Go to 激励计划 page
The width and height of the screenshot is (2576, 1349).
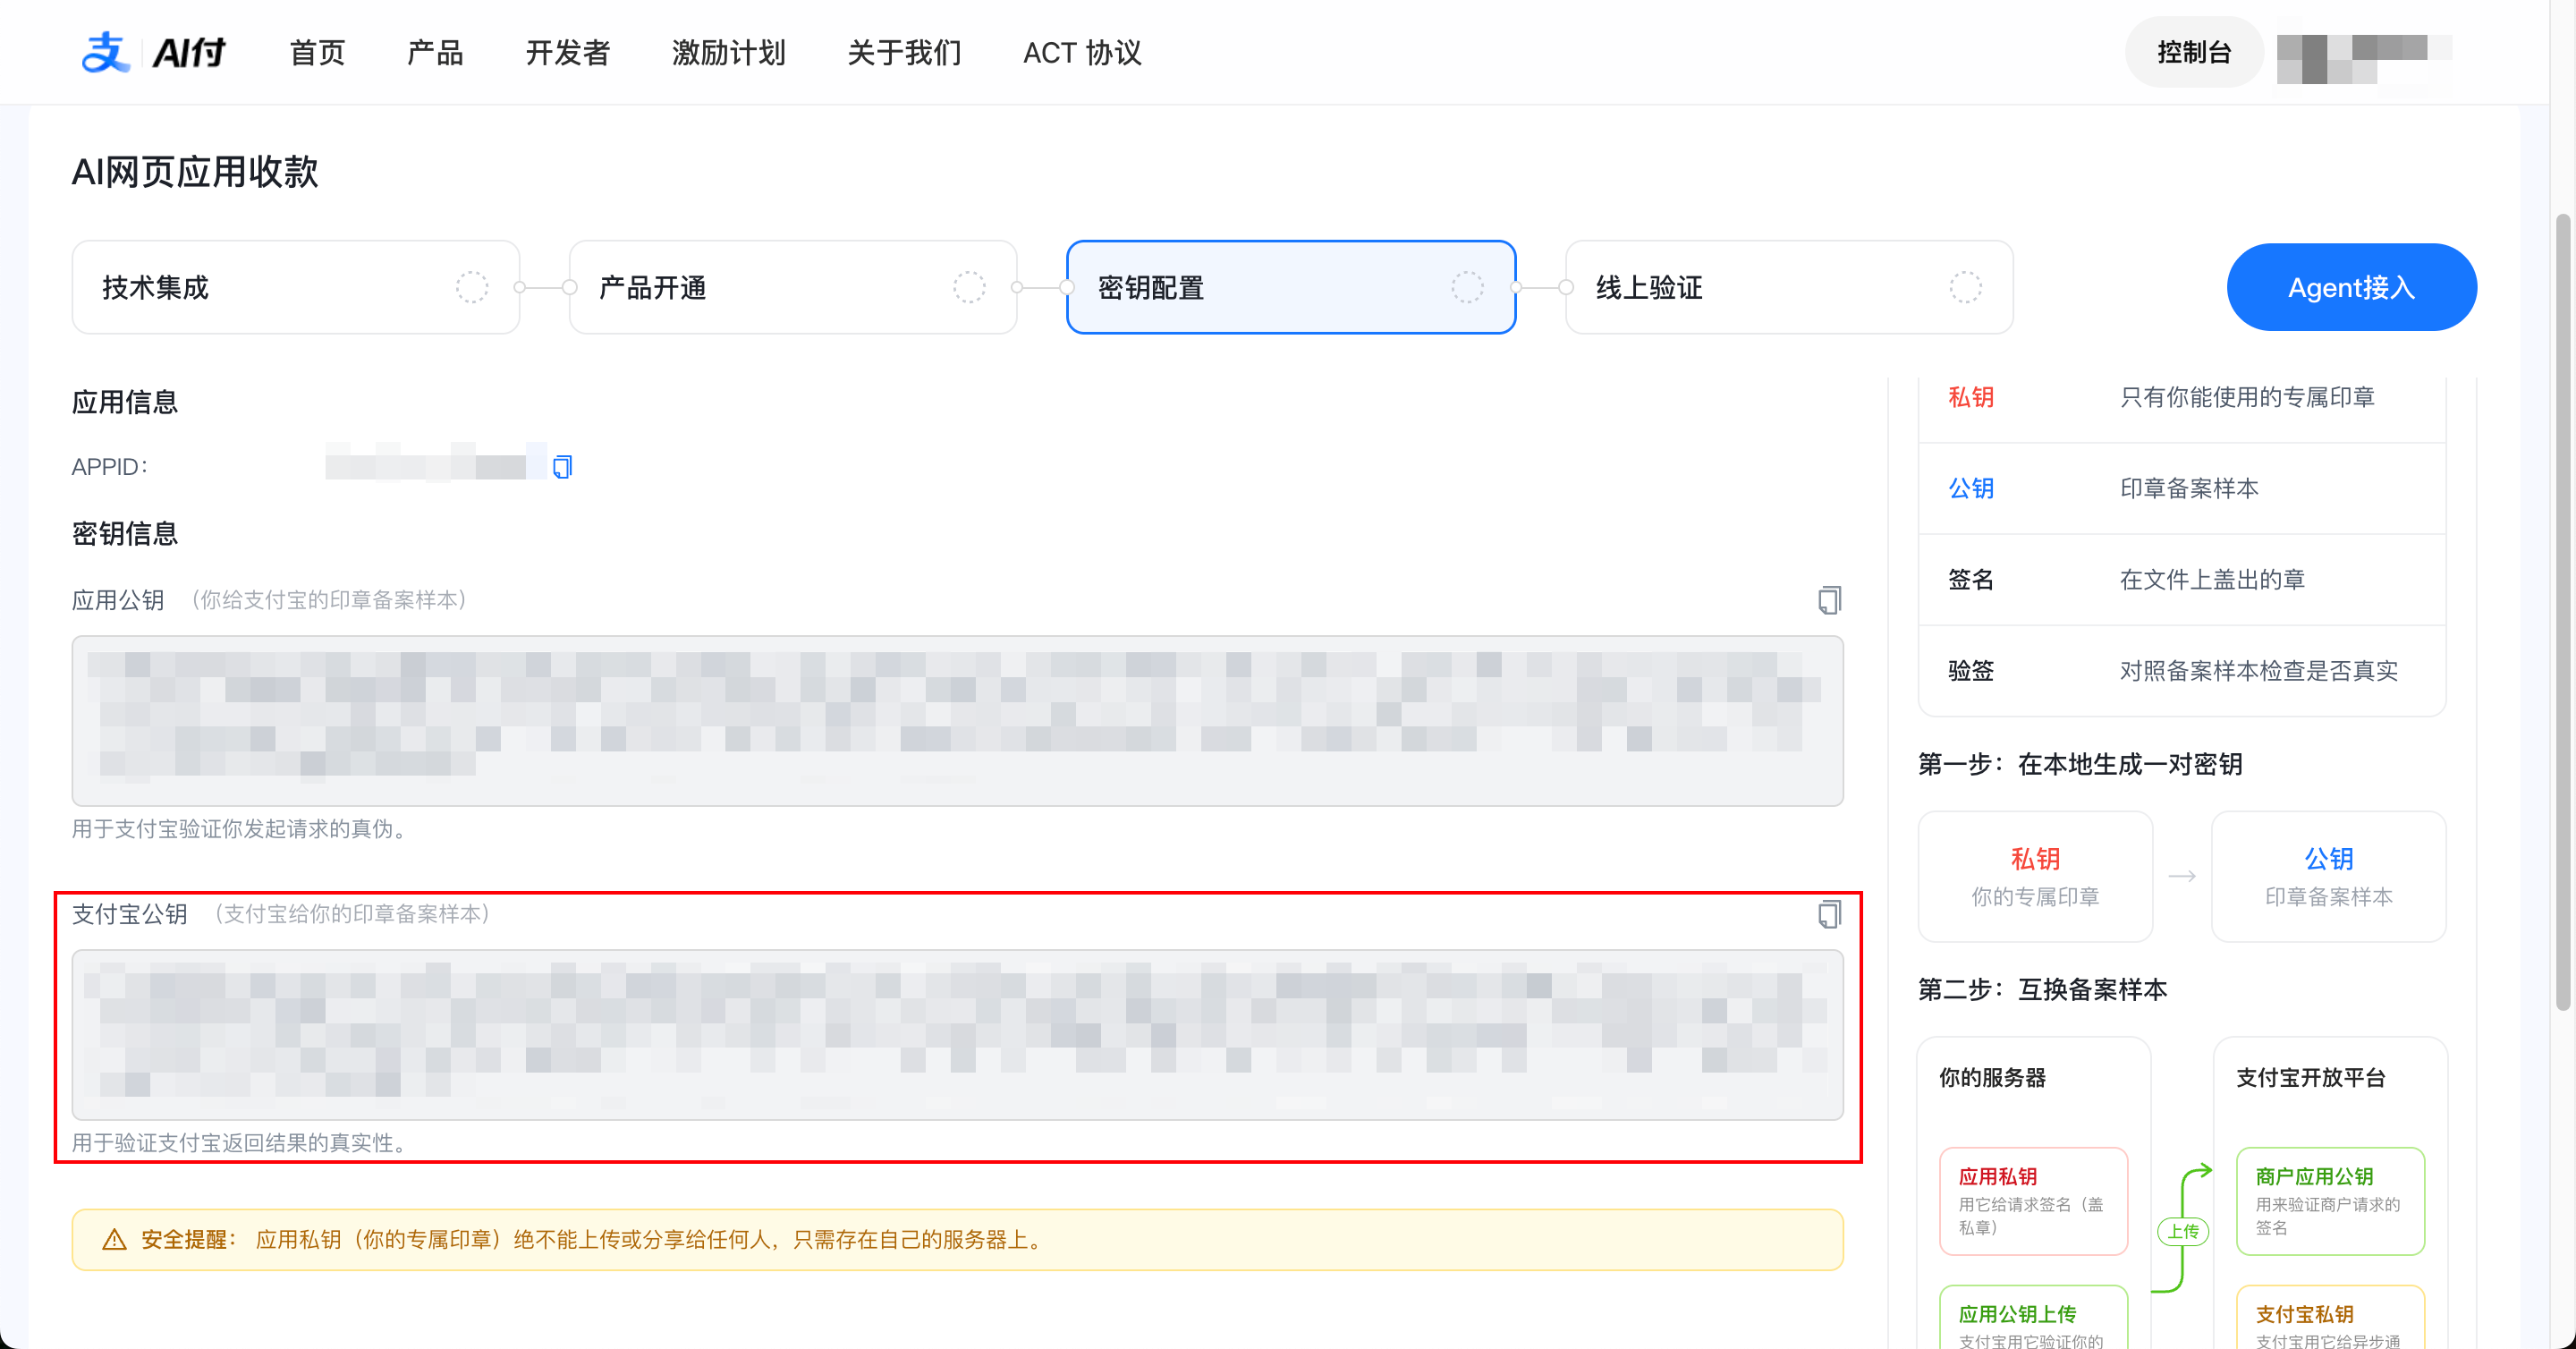[729, 53]
